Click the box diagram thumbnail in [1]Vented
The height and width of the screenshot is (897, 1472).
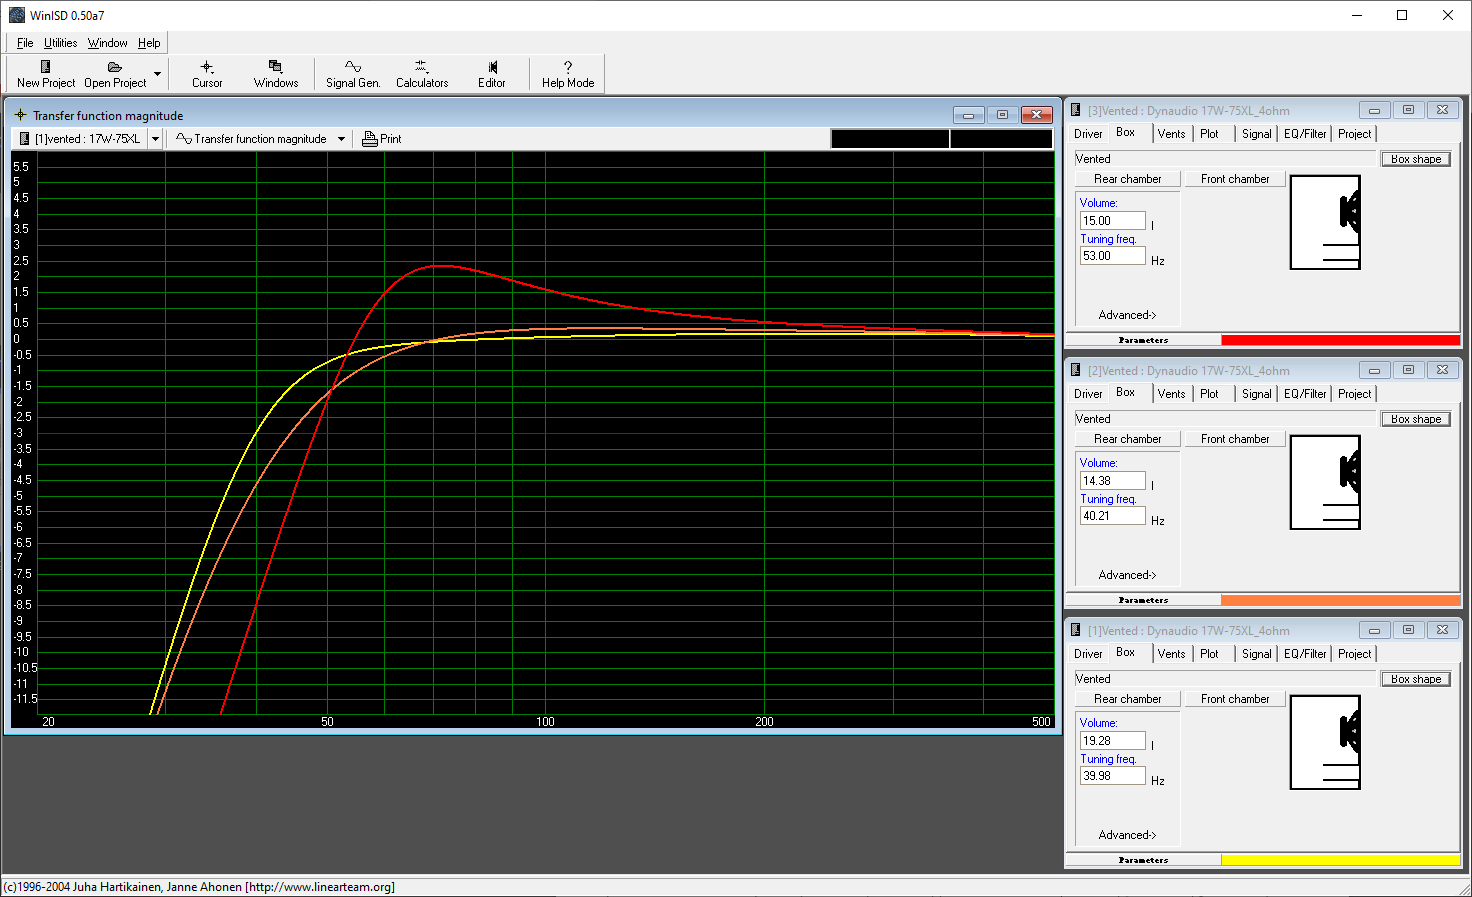tap(1325, 742)
